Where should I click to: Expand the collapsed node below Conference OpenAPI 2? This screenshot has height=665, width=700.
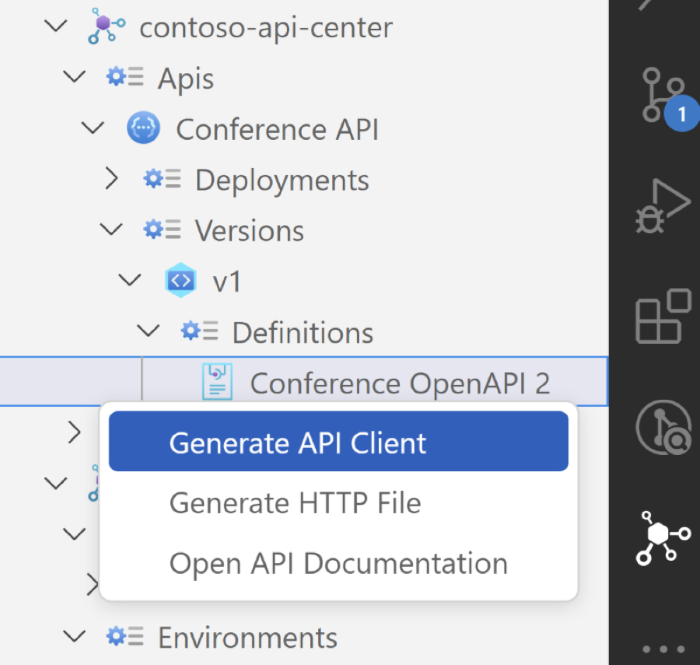click(75, 432)
